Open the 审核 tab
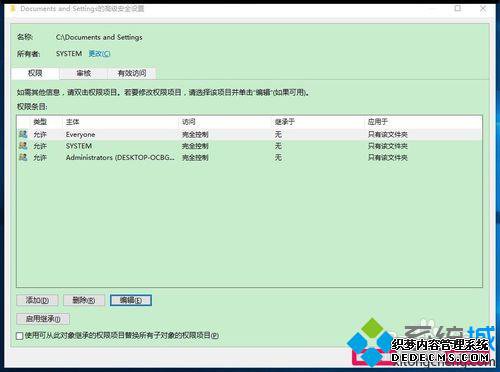Viewport: 500px width, 372px height. pyautogui.click(x=83, y=73)
